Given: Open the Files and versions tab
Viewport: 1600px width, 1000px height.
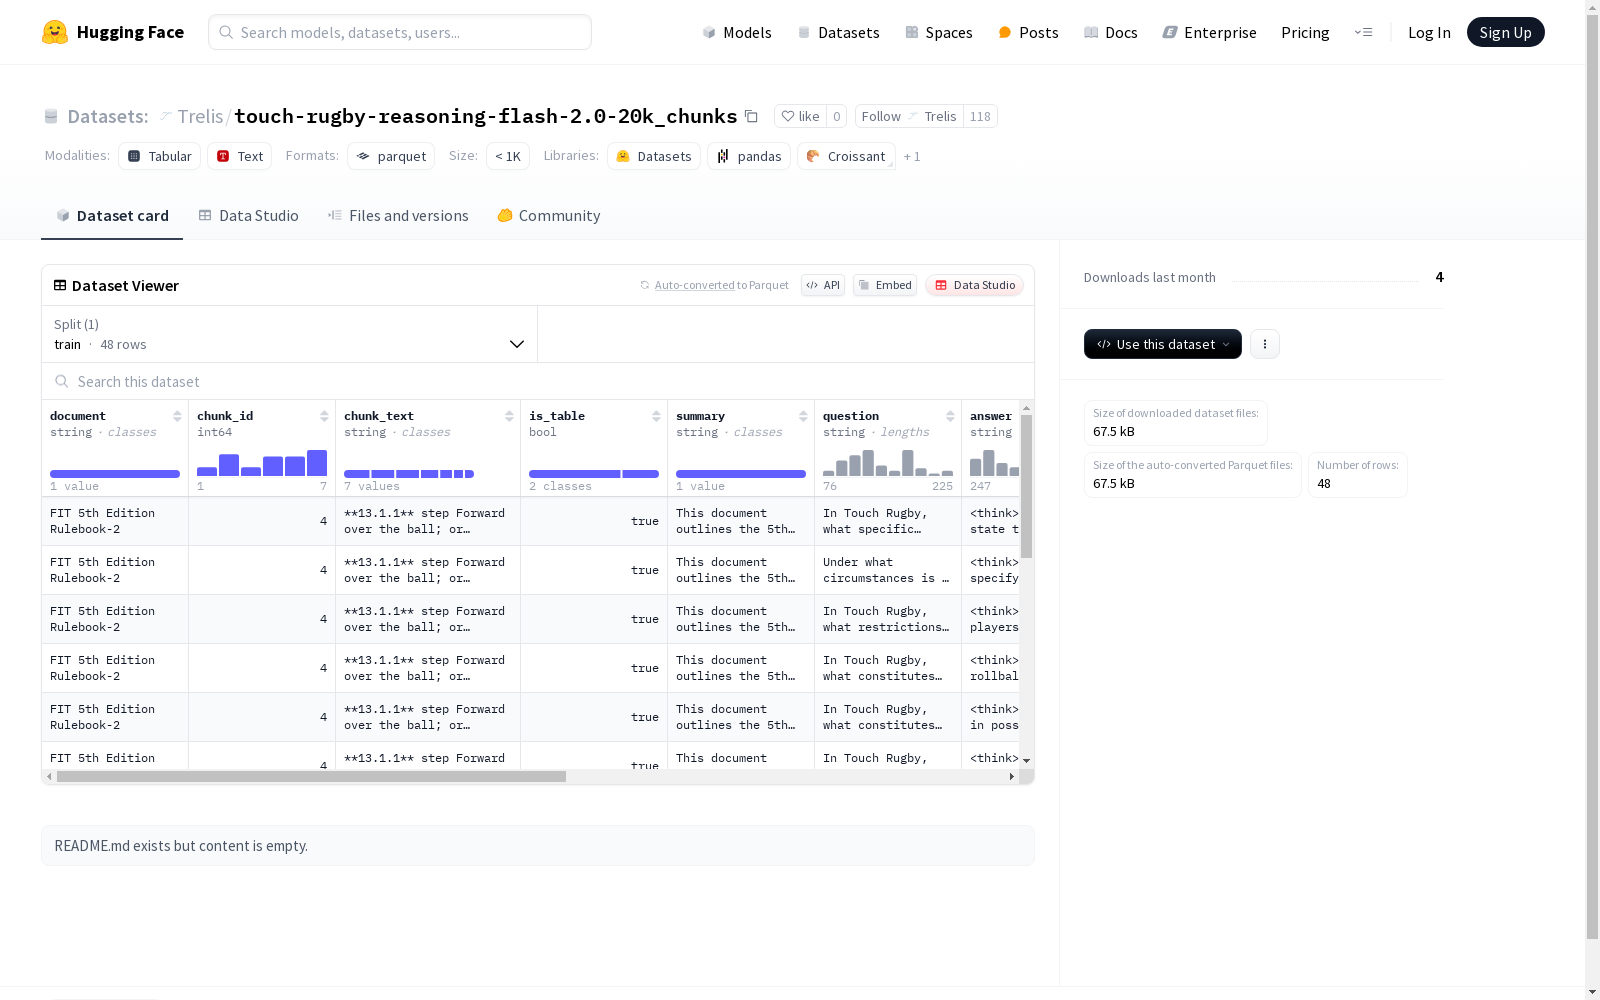Looking at the screenshot, I should [398, 216].
